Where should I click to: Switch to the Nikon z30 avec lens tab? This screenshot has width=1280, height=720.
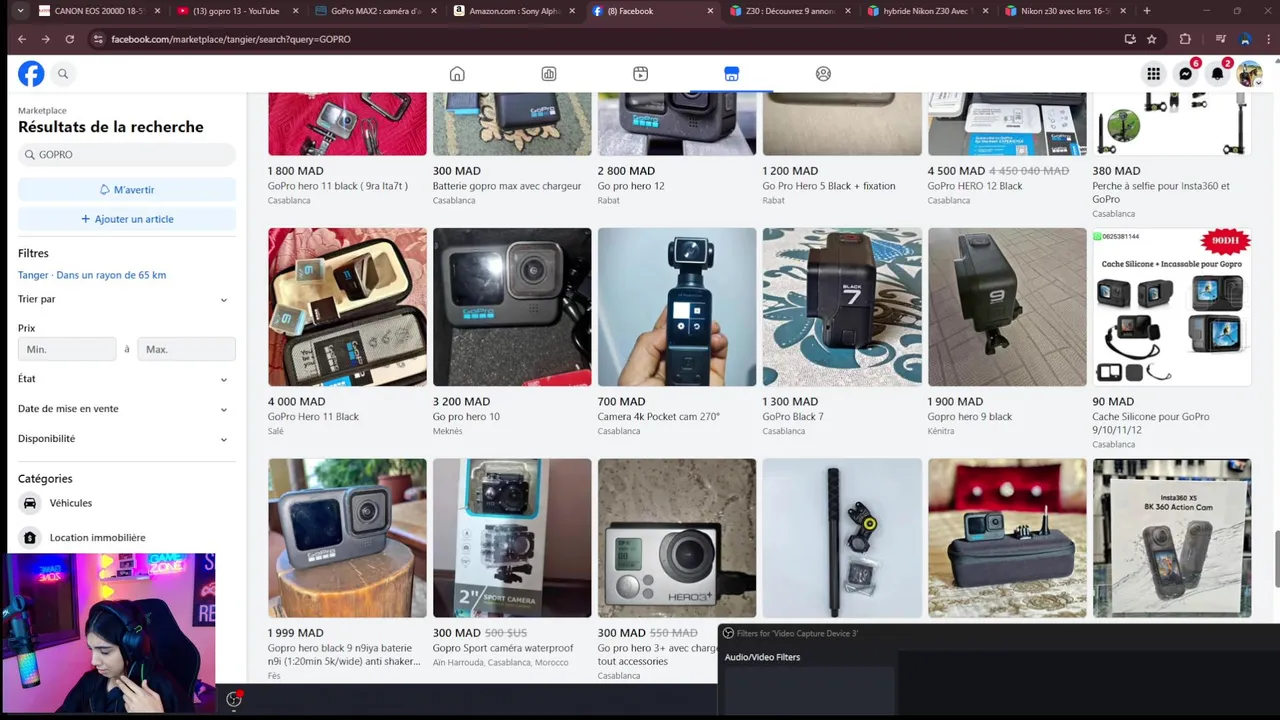(x=1065, y=11)
